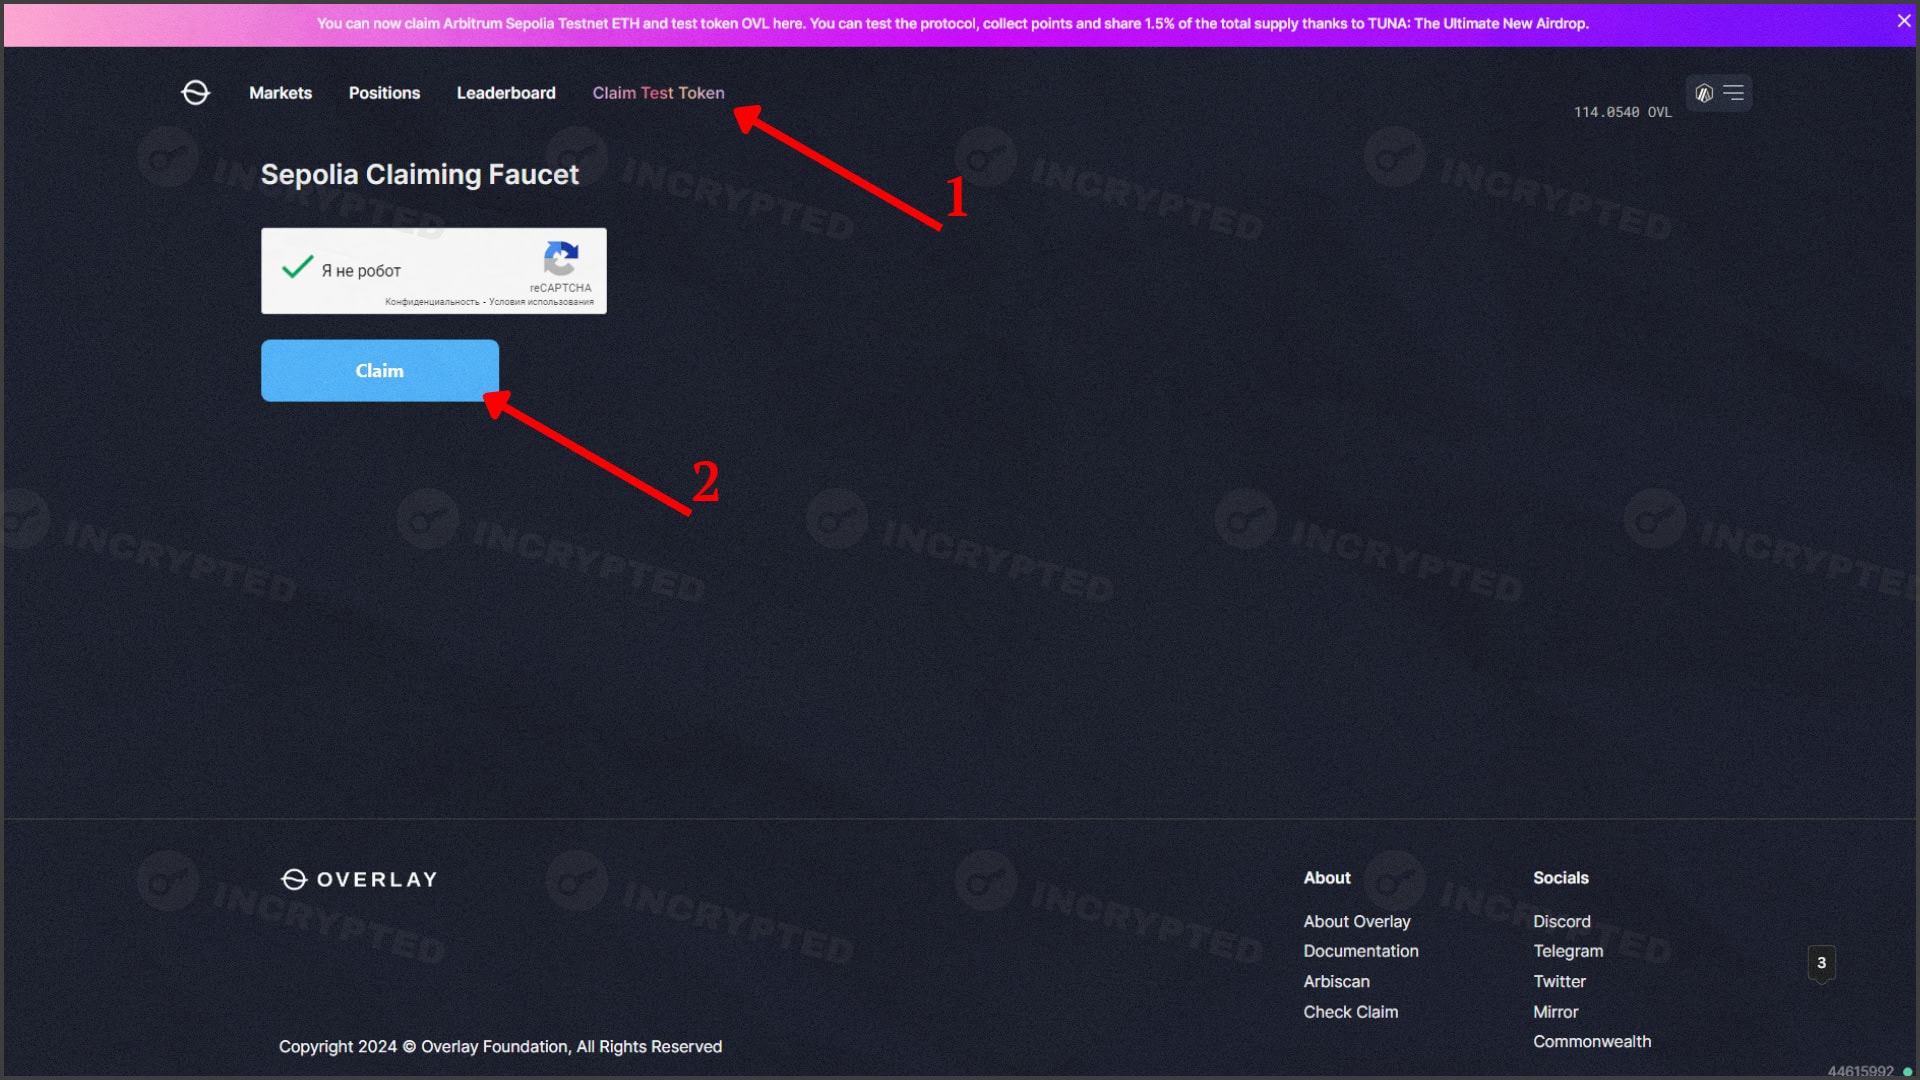Open the Markets page
Viewport: 1920px width, 1080px height.
click(280, 93)
